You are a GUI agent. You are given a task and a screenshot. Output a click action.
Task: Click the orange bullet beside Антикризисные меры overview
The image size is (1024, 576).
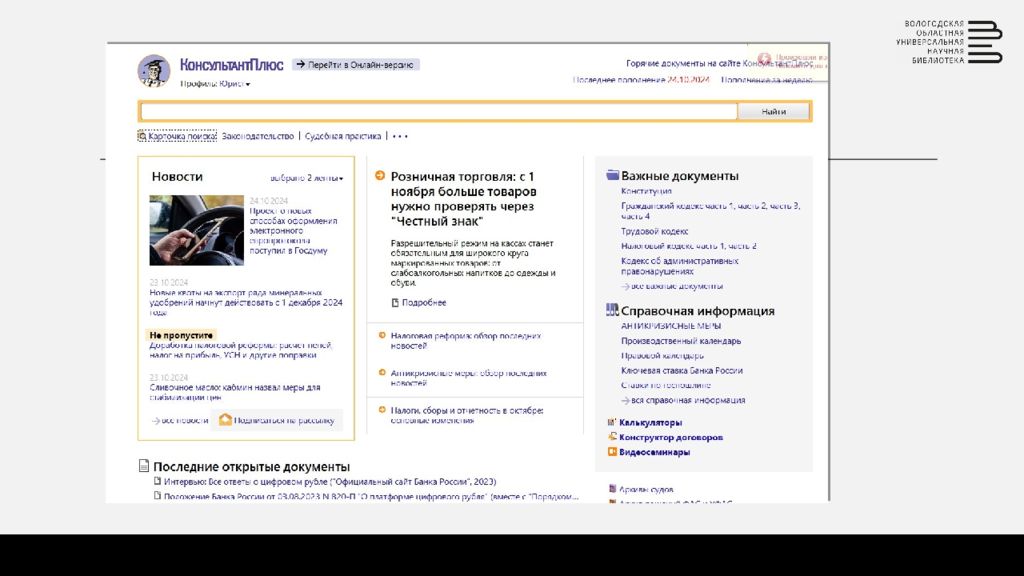coord(382,373)
